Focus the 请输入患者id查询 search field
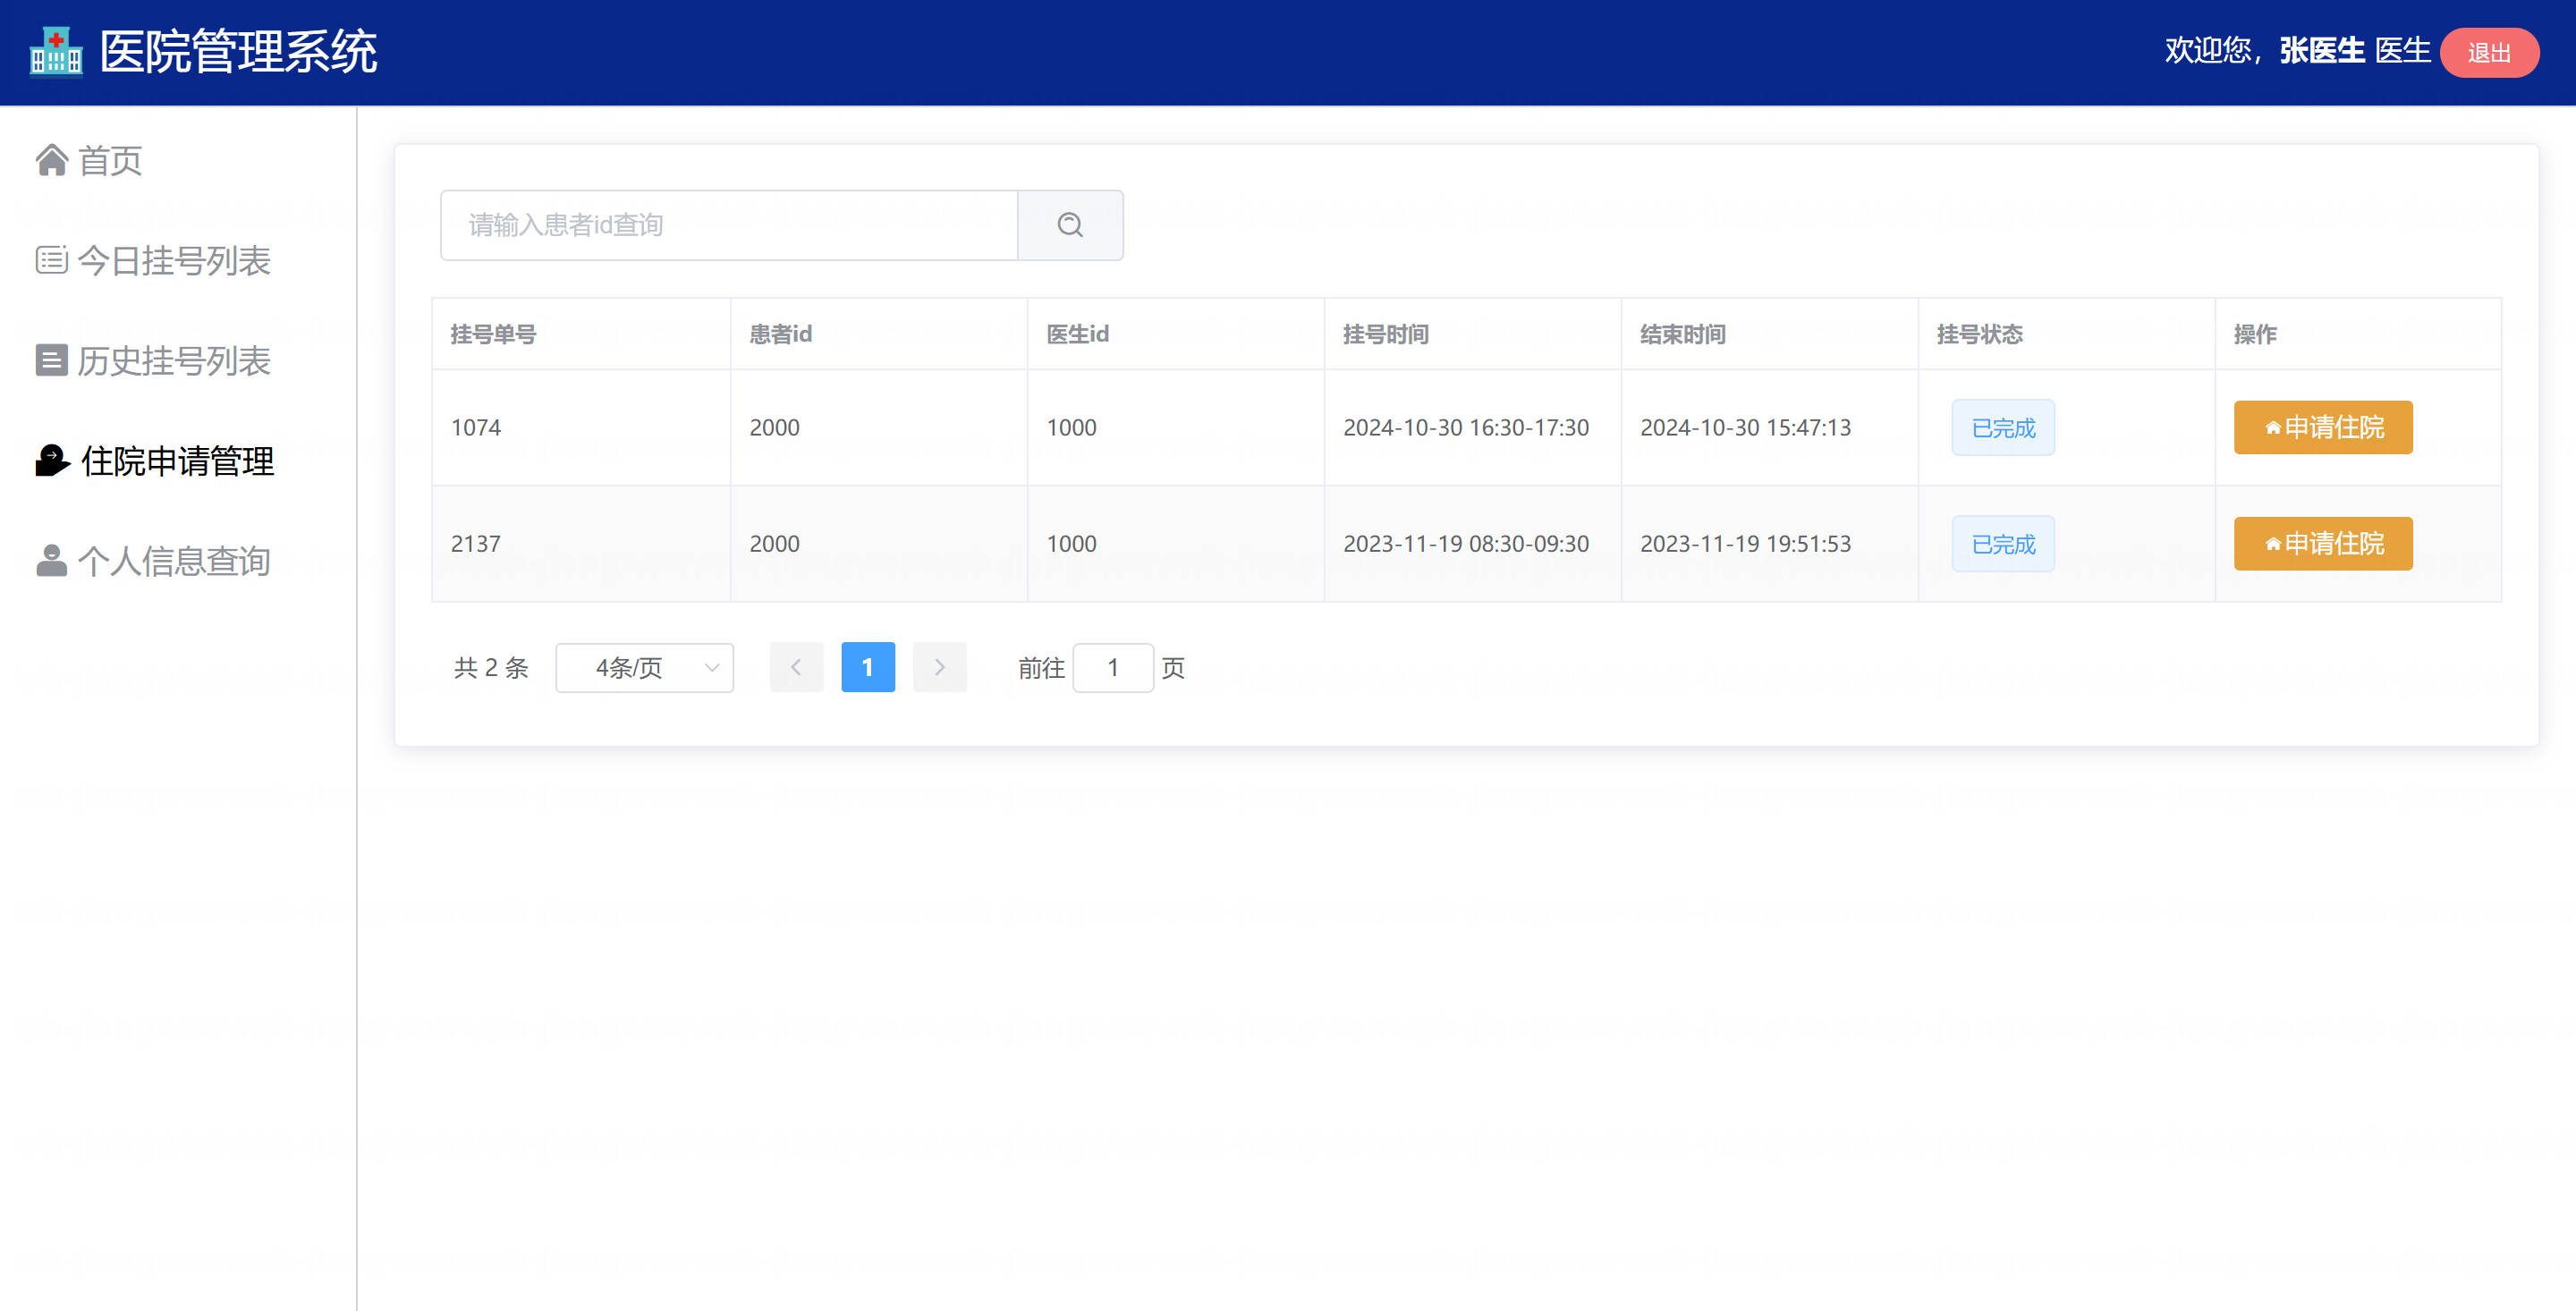Screen dimensions: 2576x1311 (x=729, y=225)
